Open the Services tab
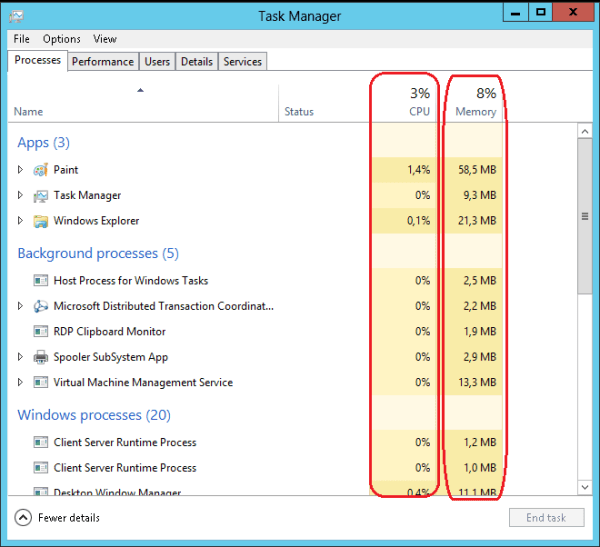Image resolution: width=600 pixels, height=547 pixels. (242, 61)
